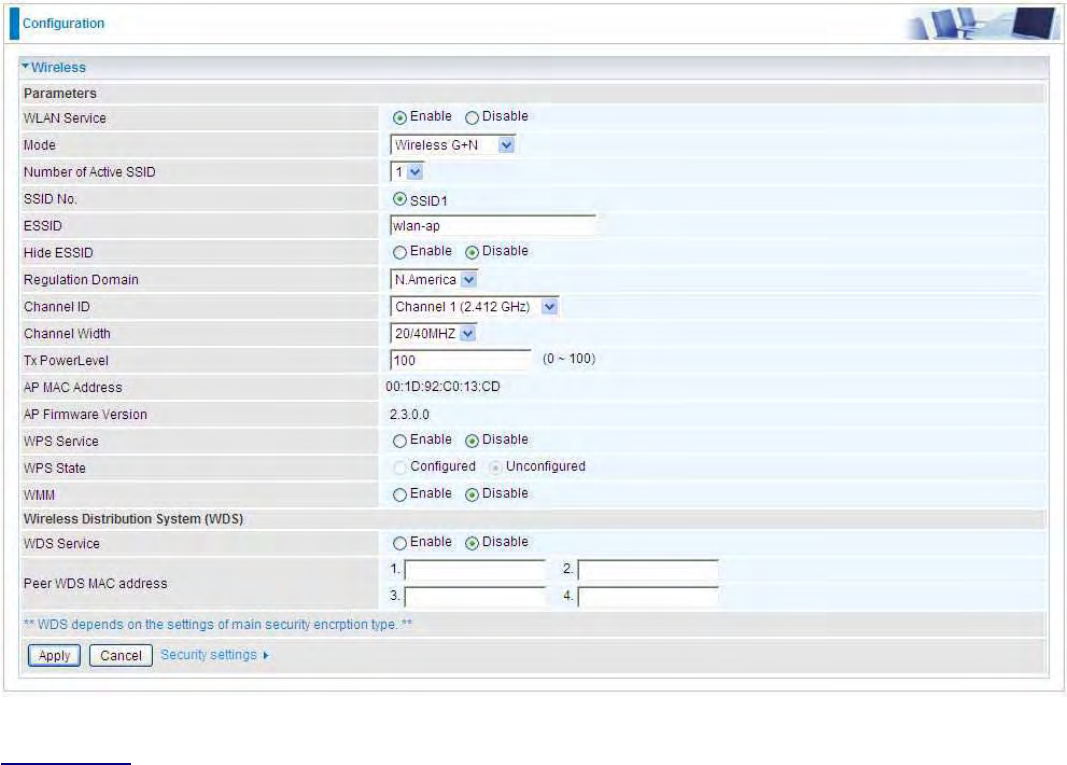Click the AP MAC Address value 00:1D:92:C0:13:CD

click(442, 387)
